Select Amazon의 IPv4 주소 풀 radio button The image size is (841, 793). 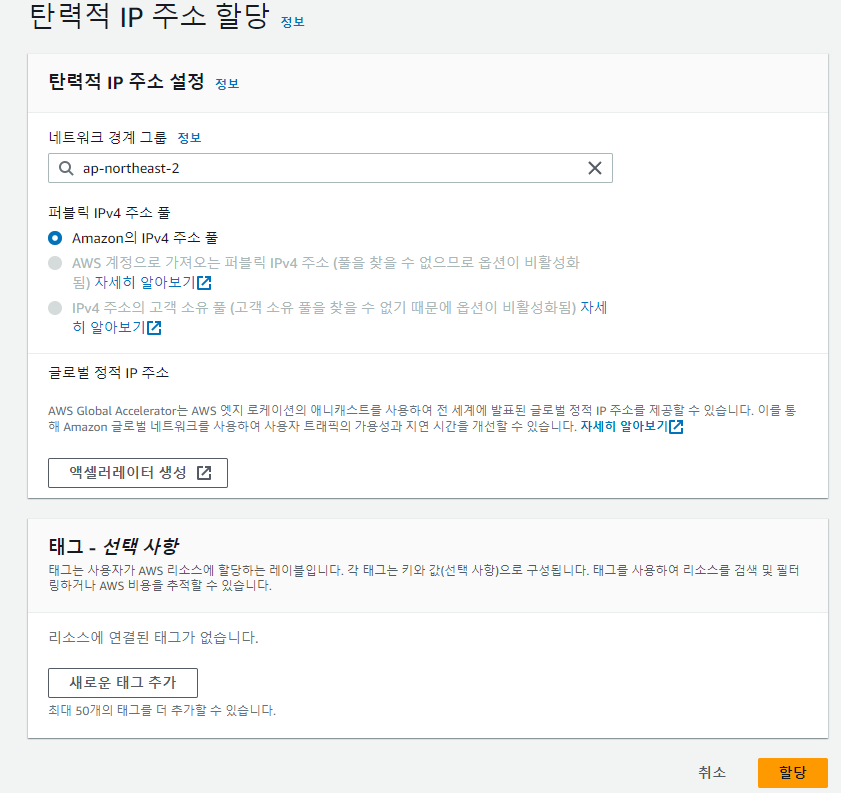click(55, 238)
